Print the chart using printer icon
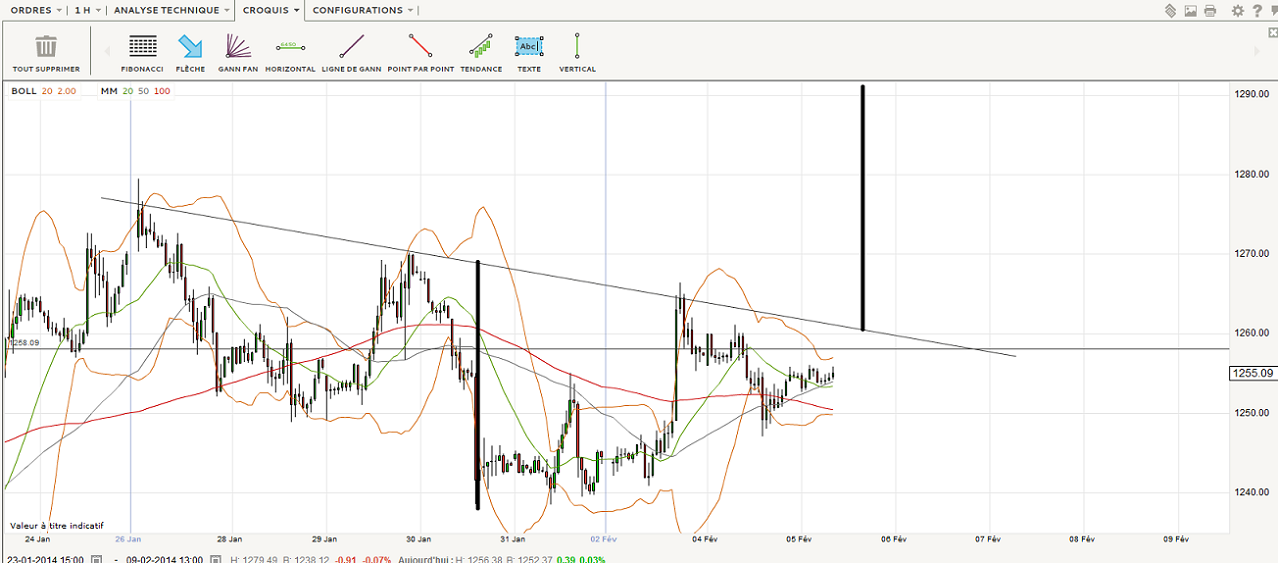This screenshot has width=1278, height=563. coord(1210,11)
